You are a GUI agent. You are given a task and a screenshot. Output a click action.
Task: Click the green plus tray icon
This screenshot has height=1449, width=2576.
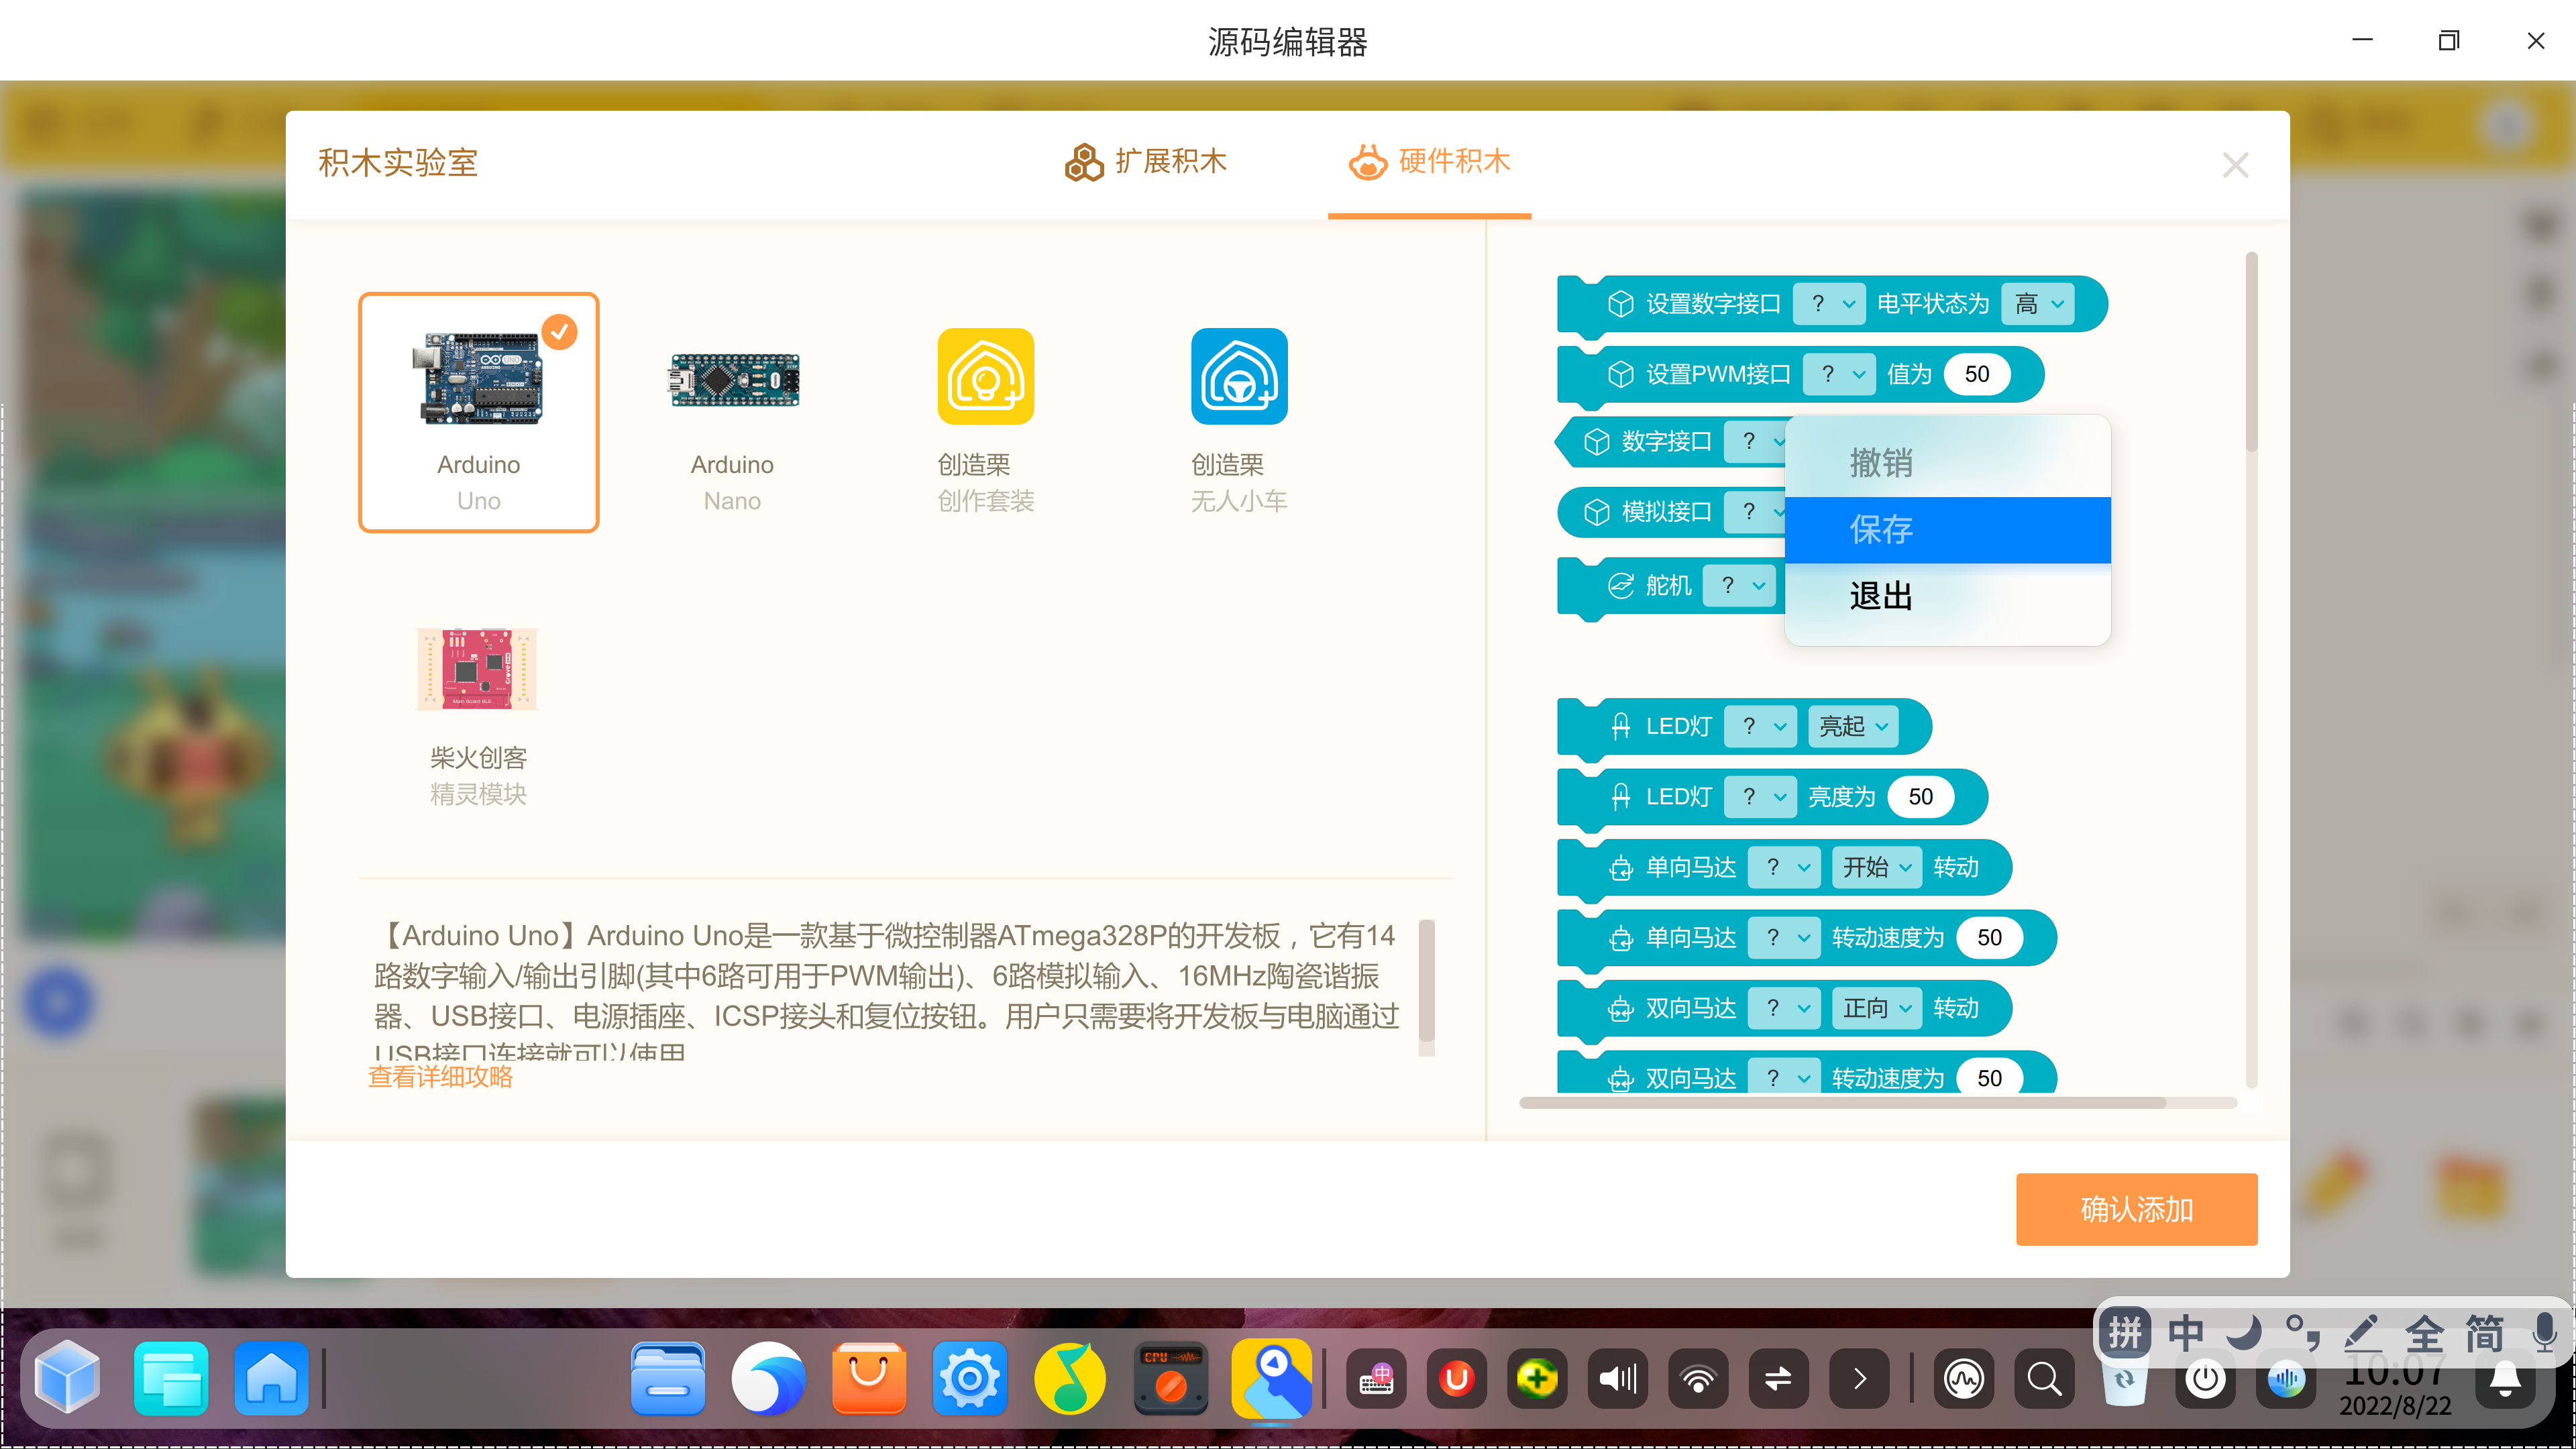pos(1537,1379)
